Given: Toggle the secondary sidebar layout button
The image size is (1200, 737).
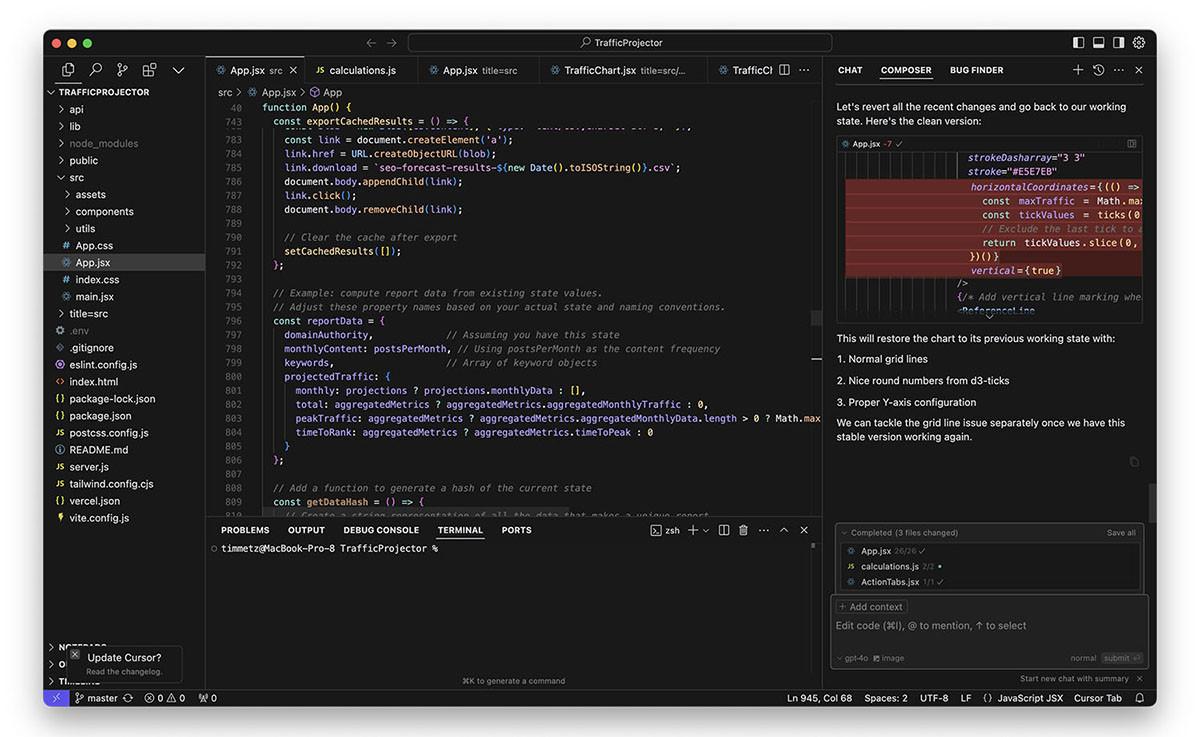Looking at the screenshot, I should 1118,43.
